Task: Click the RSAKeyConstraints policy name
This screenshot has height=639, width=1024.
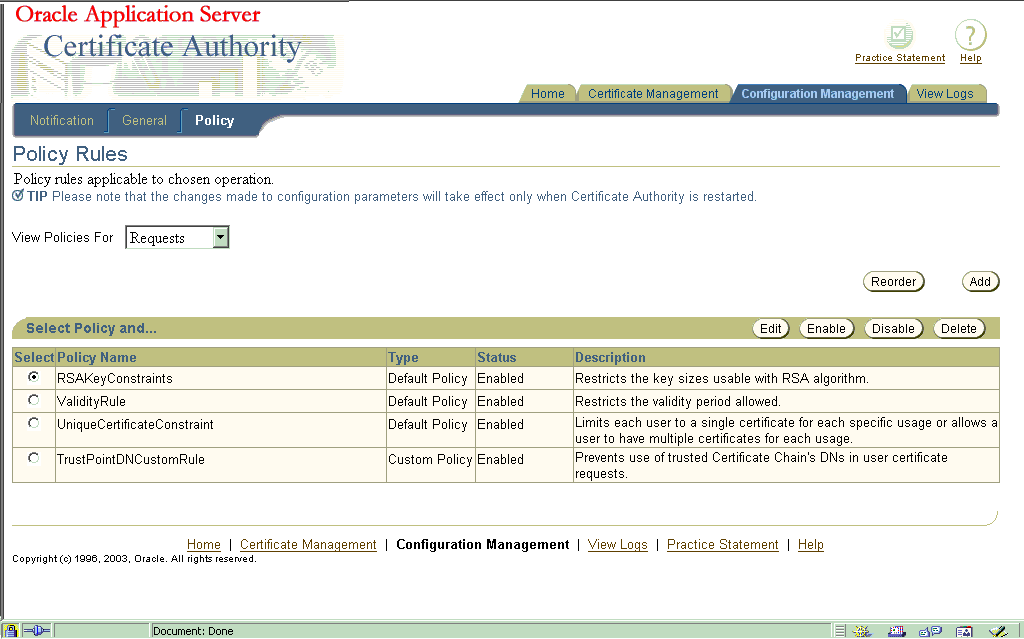Action: pos(115,378)
